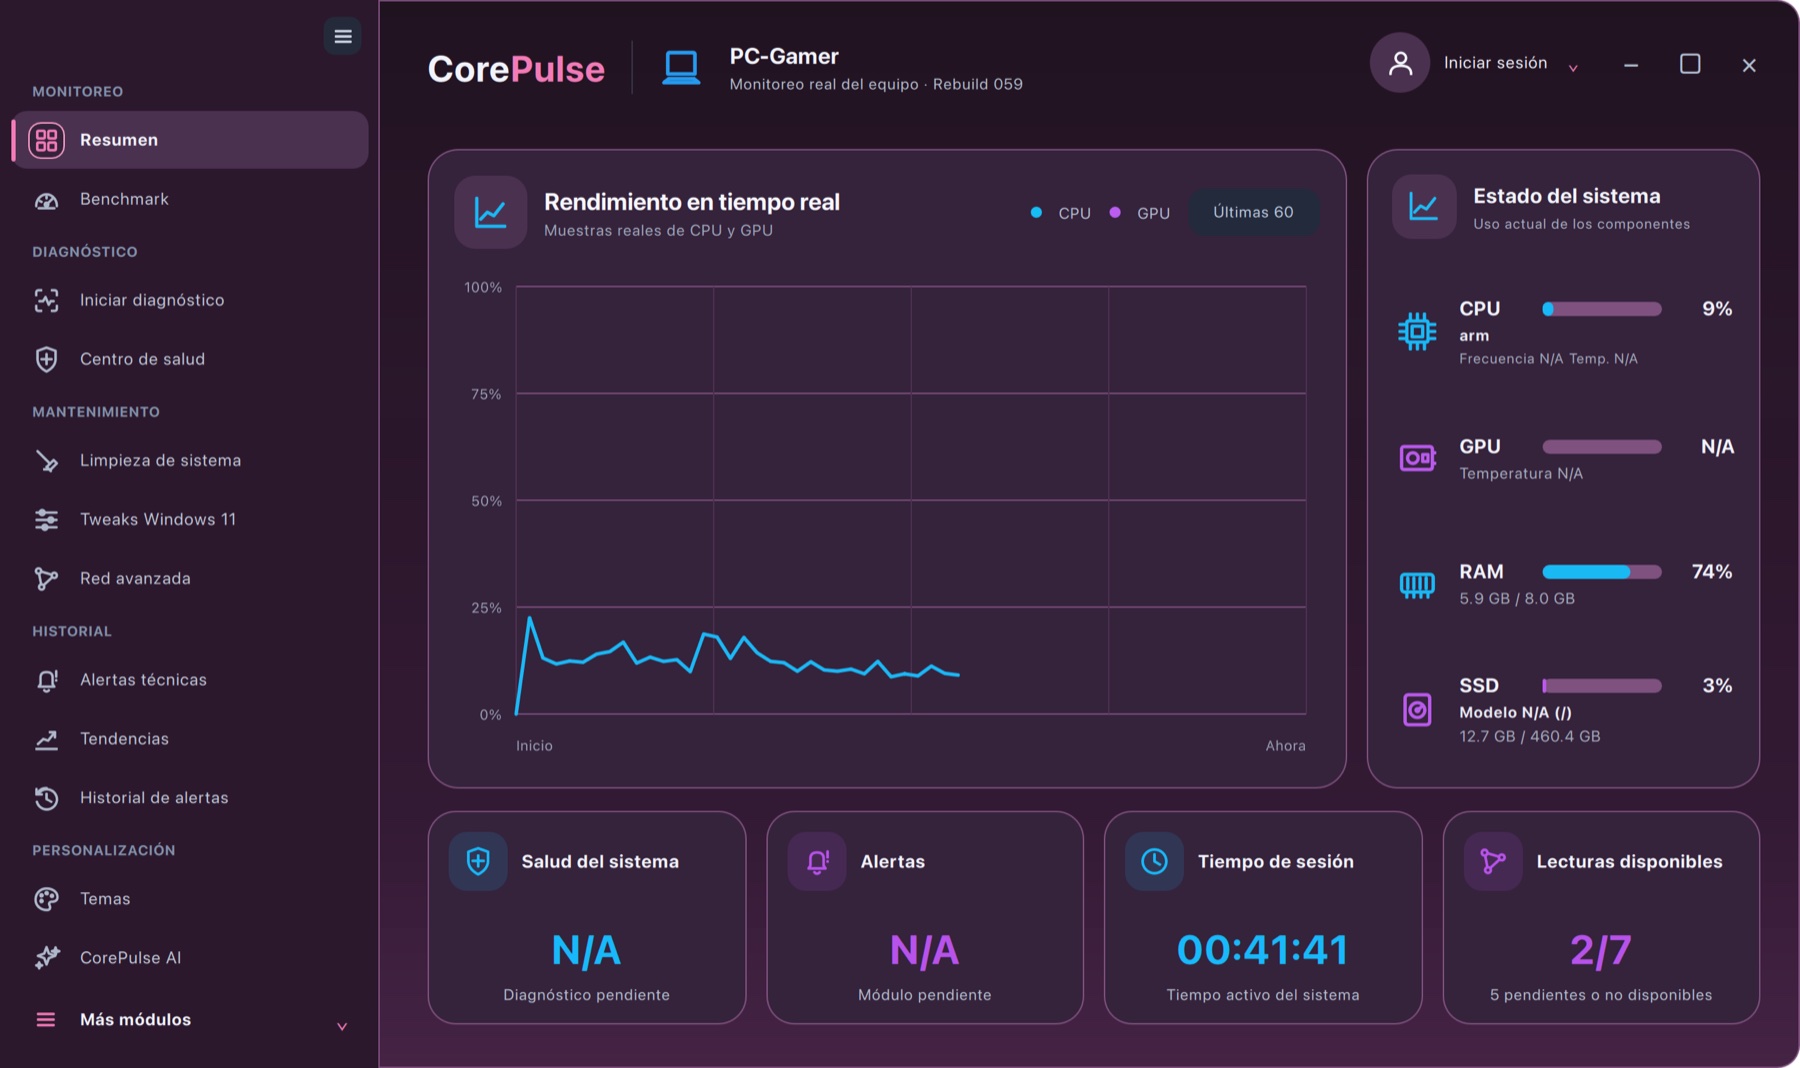Open the Alertas summary card
Image resolution: width=1800 pixels, height=1068 pixels.
tap(925, 918)
